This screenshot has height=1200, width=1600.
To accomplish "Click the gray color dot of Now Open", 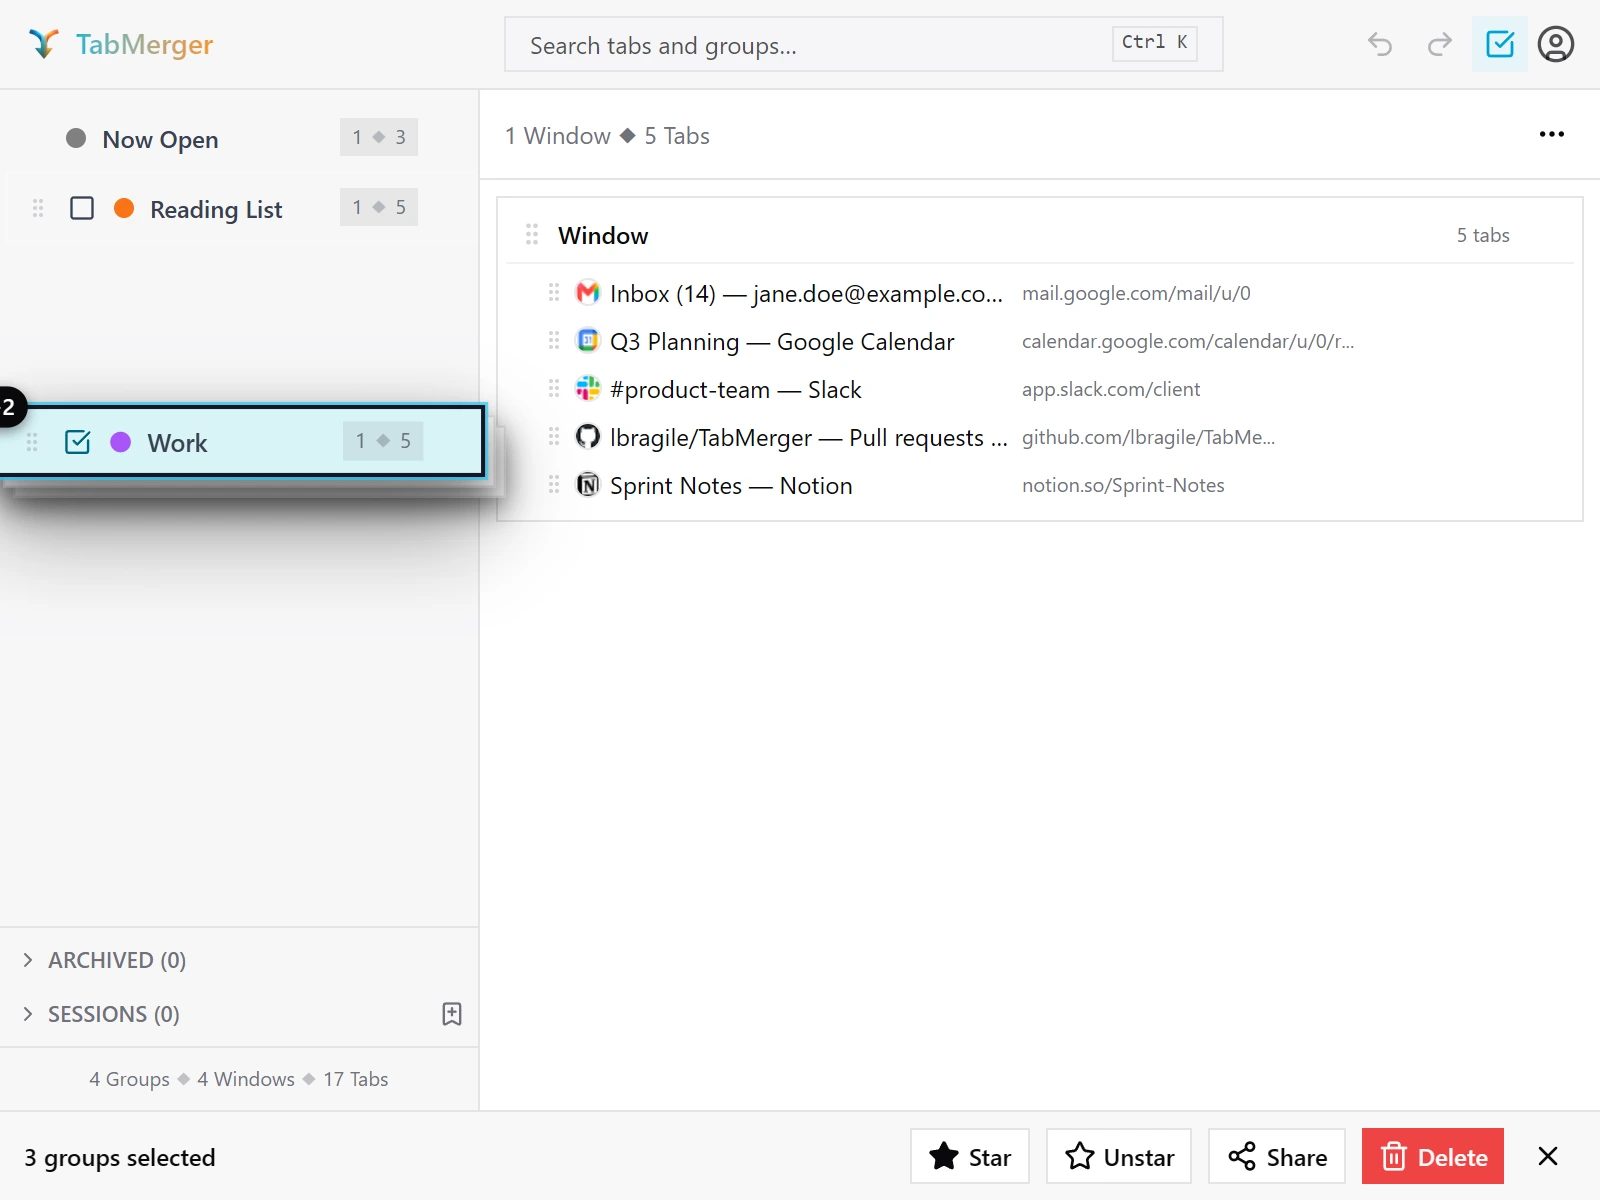I will pyautogui.click(x=76, y=138).
